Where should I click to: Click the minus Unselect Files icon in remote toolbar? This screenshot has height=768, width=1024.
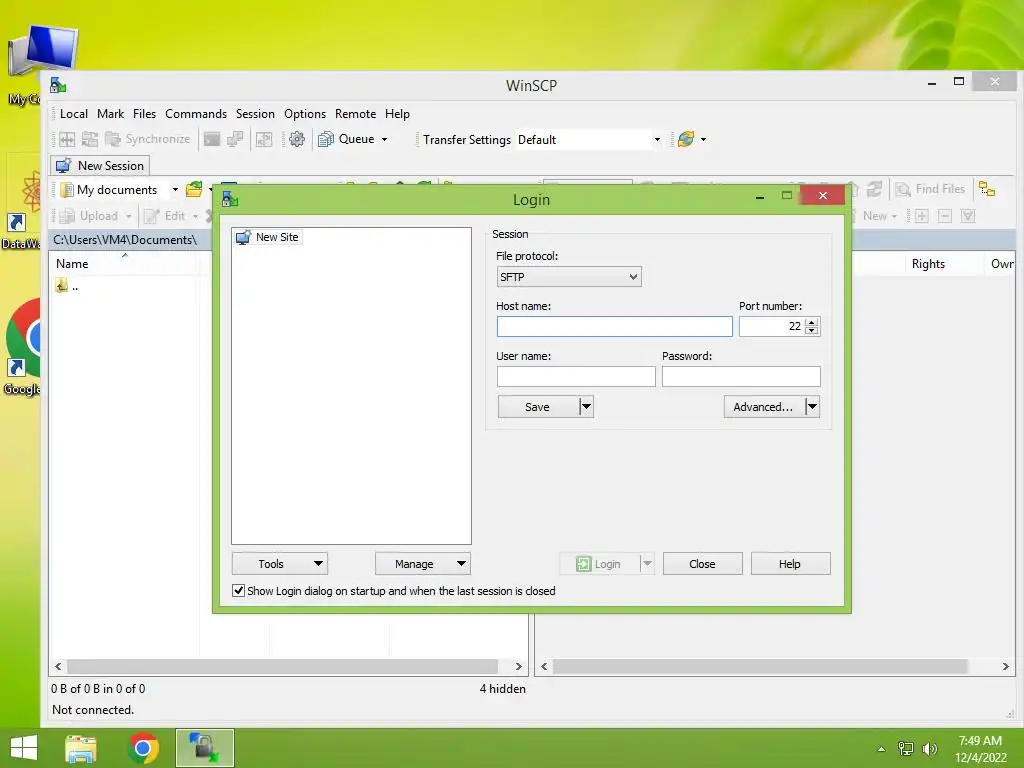coord(944,216)
